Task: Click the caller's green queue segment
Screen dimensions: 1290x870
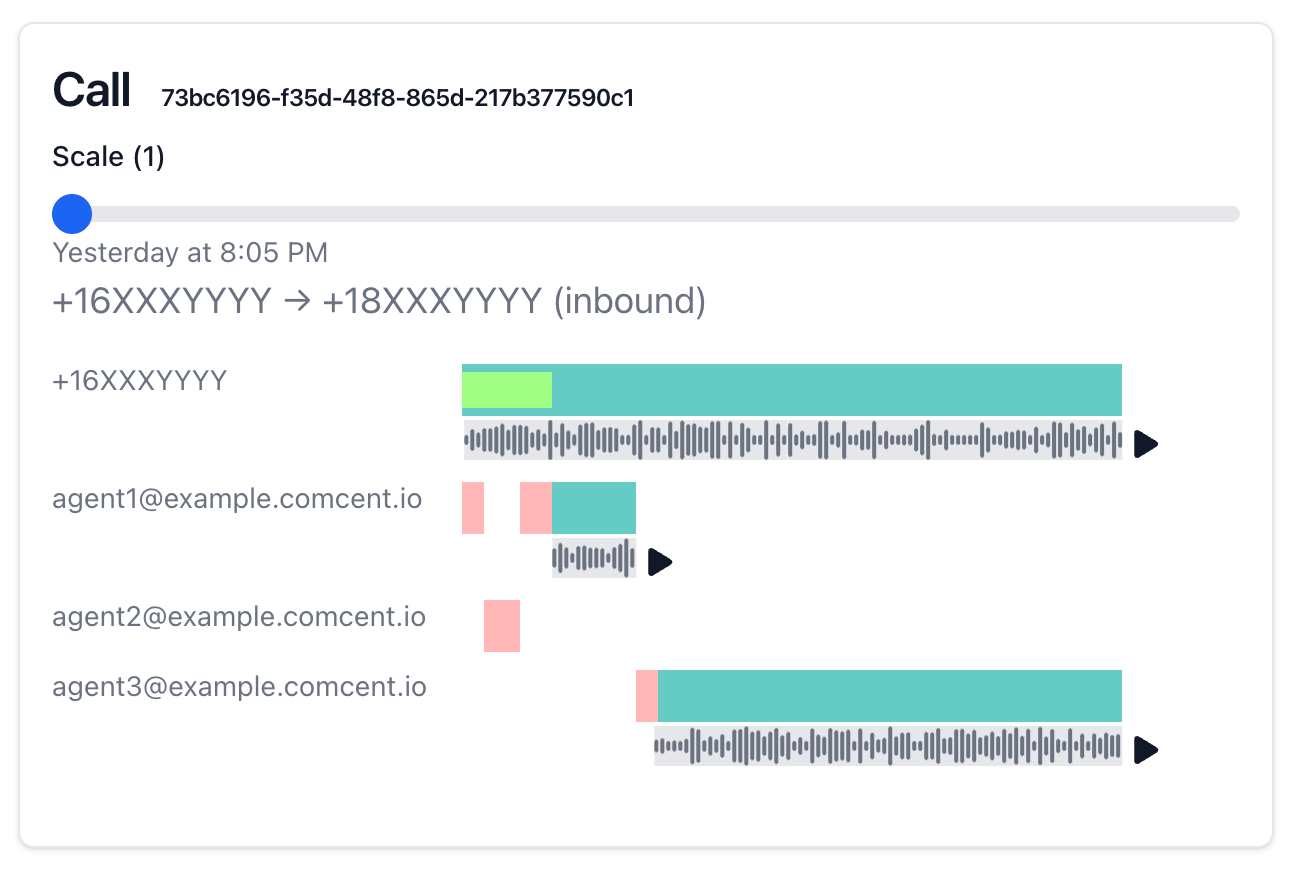Action: pyautogui.click(x=507, y=390)
